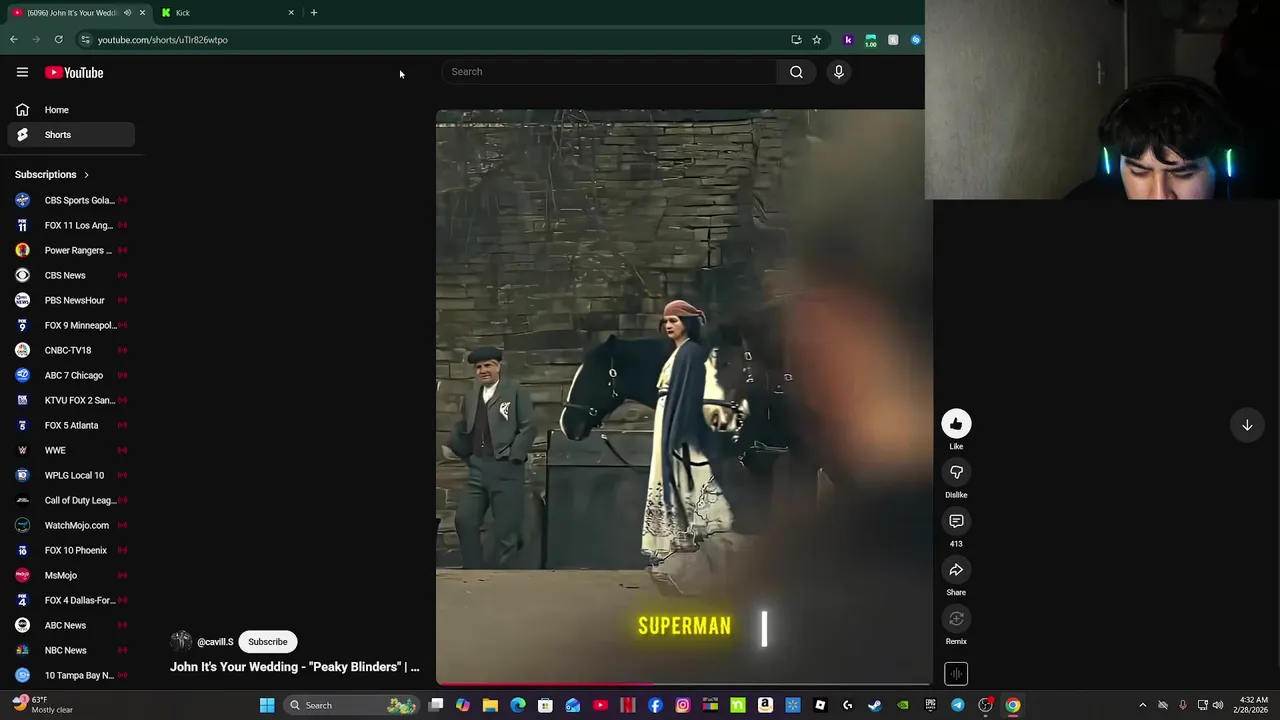Open PBS NewsHour channel
The image size is (1280, 720).
pyautogui.click(x=71, y=300)
